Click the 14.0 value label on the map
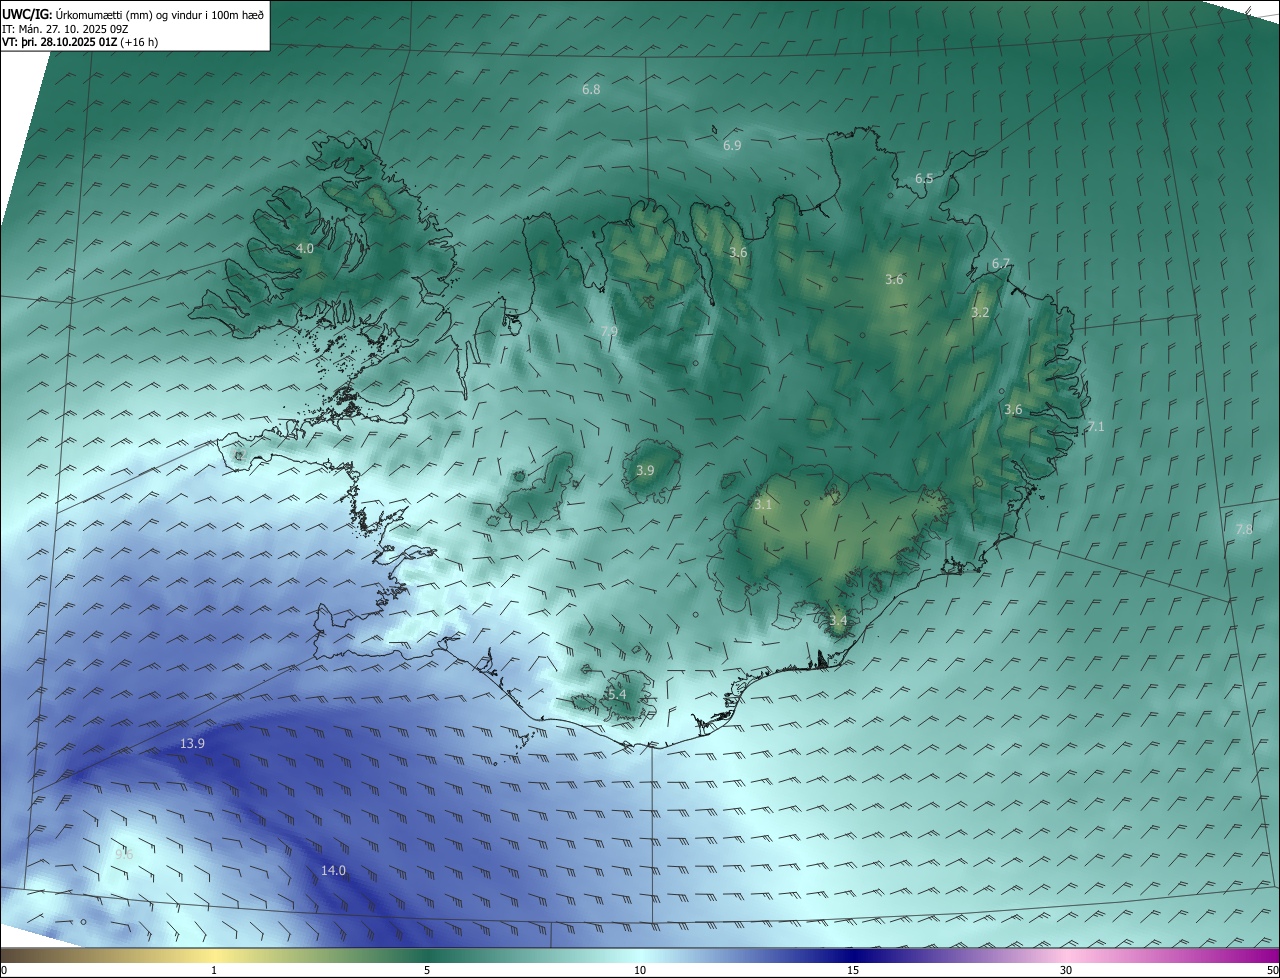 [x=333, y=870]
